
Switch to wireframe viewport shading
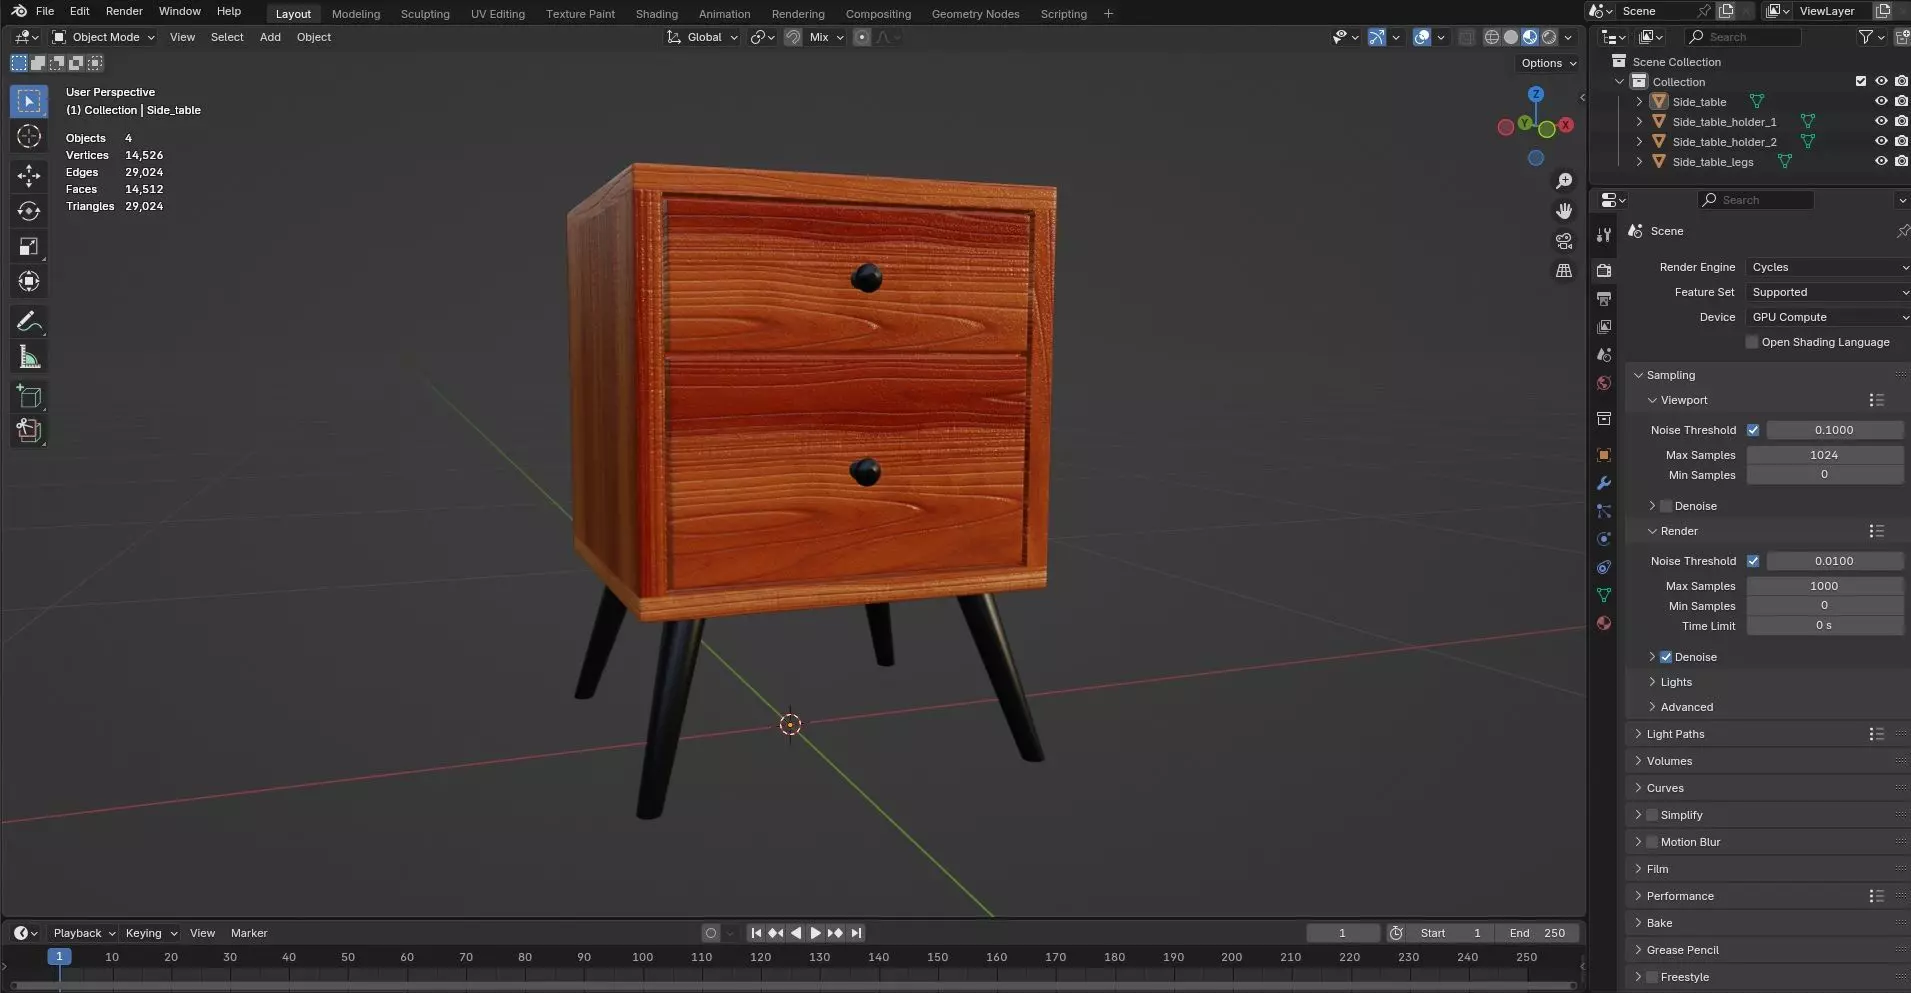(1492, 37)
